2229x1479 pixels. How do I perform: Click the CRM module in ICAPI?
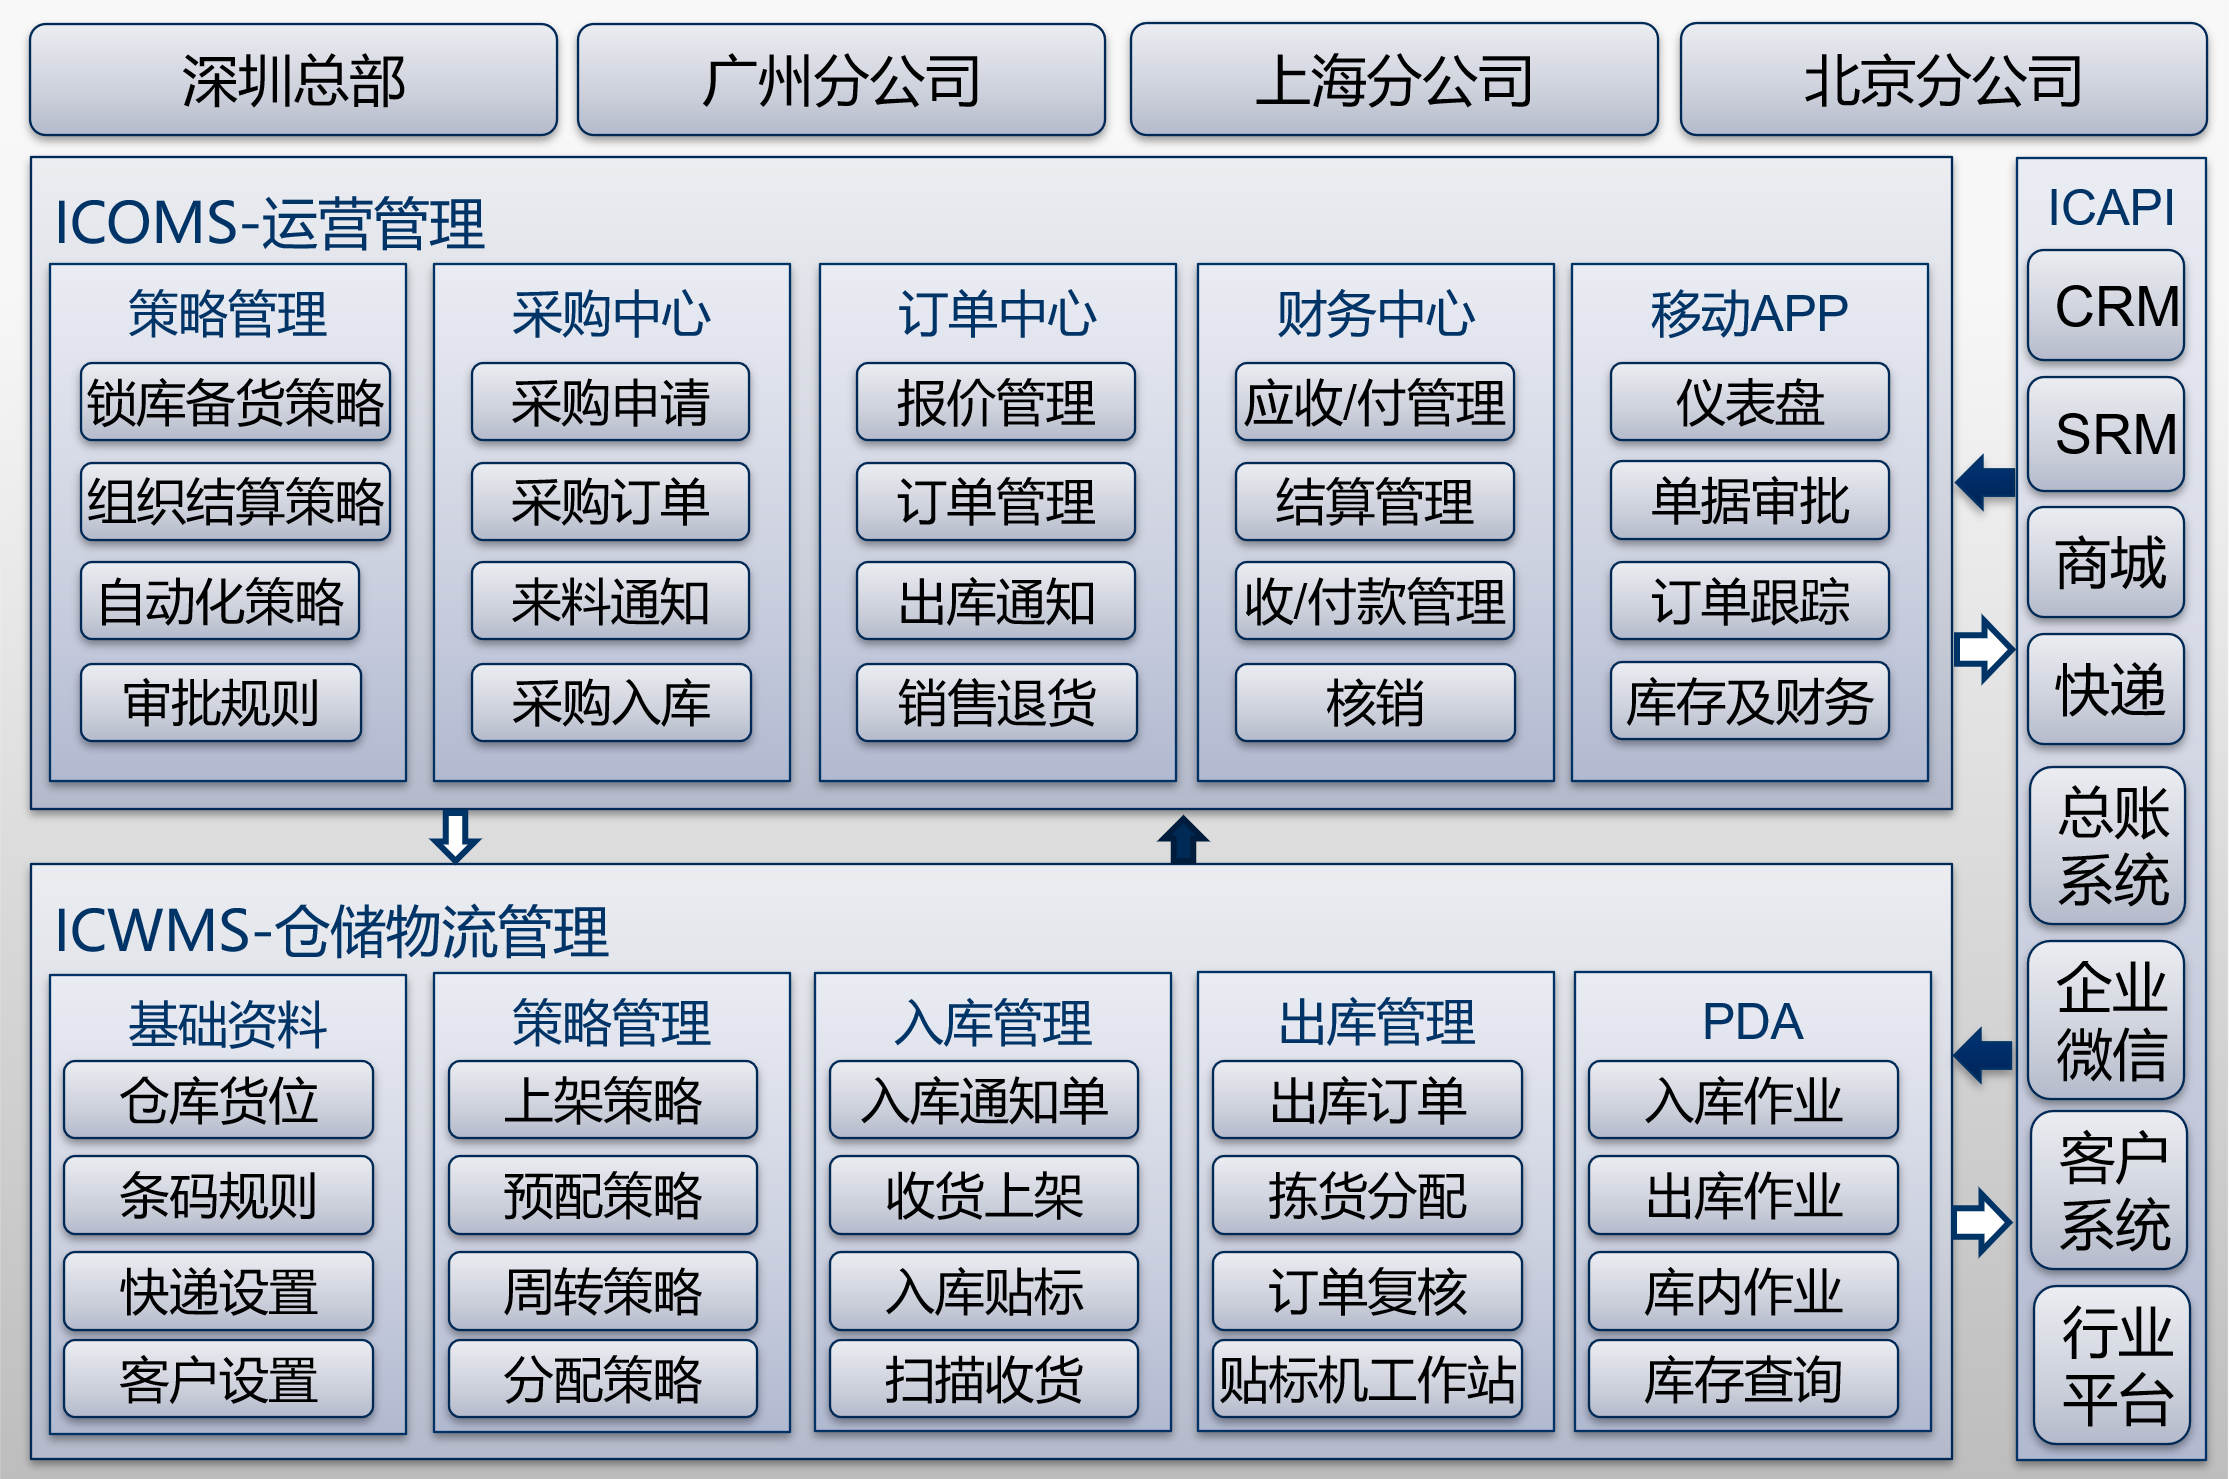coord(2105,306)
